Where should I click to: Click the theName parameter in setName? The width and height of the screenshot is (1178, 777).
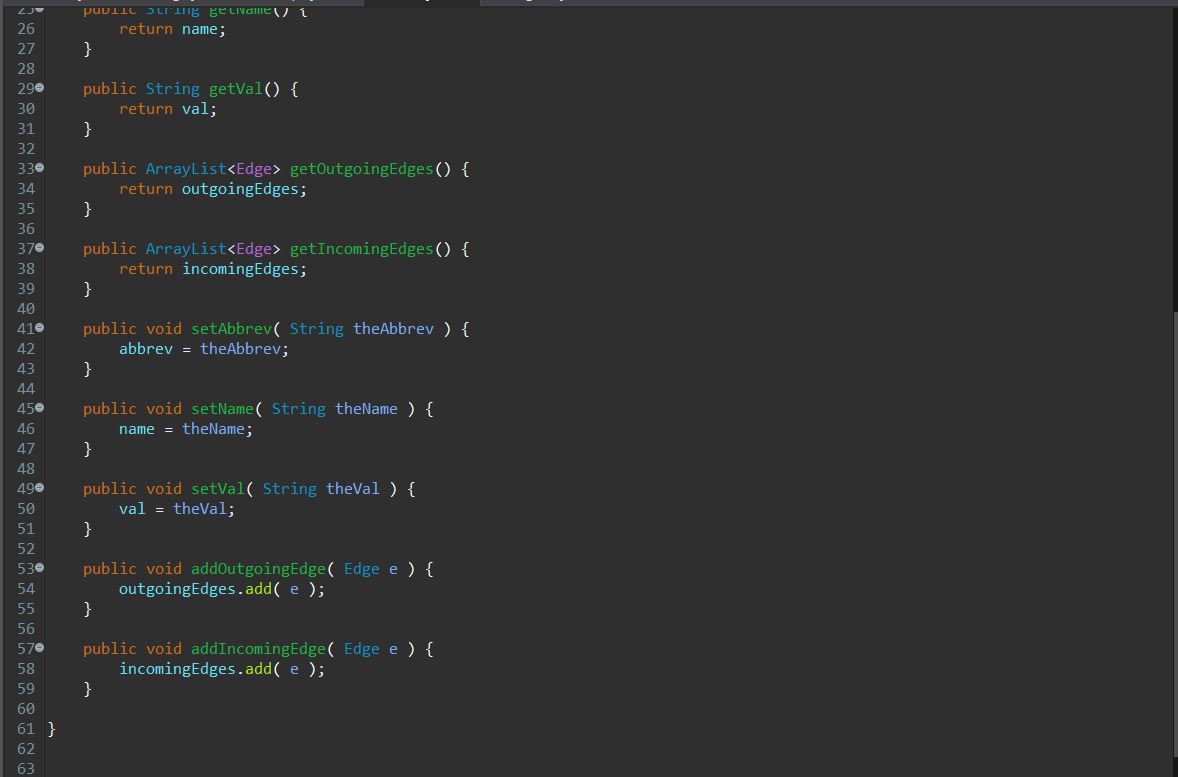366,408
